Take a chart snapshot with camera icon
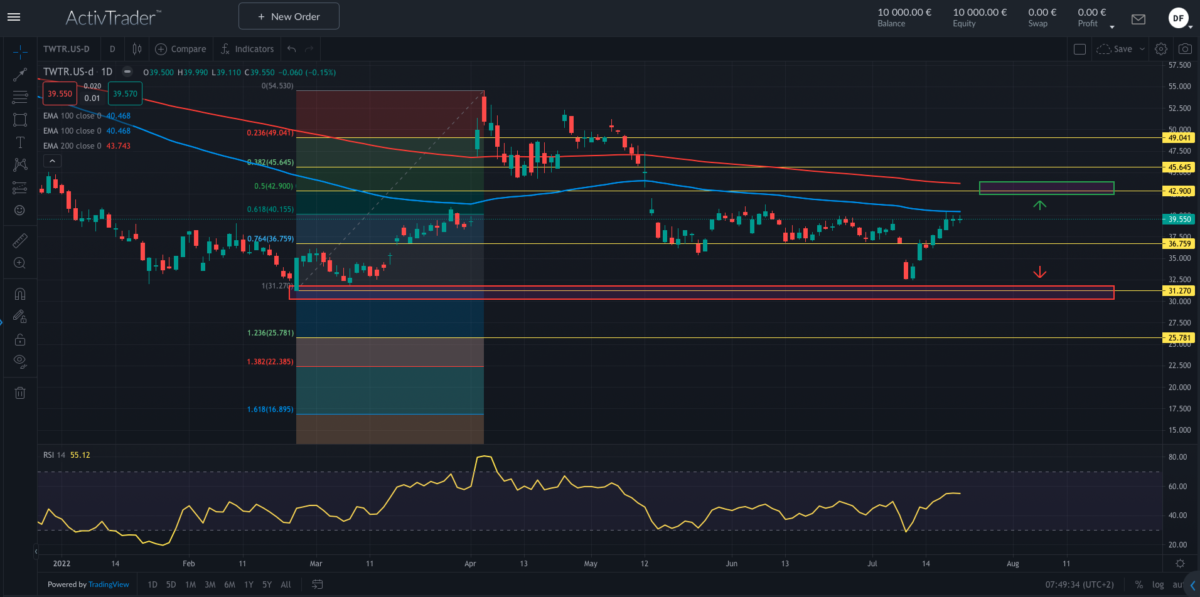This screenshot has height=597, width=1200. click(1184, 48)
